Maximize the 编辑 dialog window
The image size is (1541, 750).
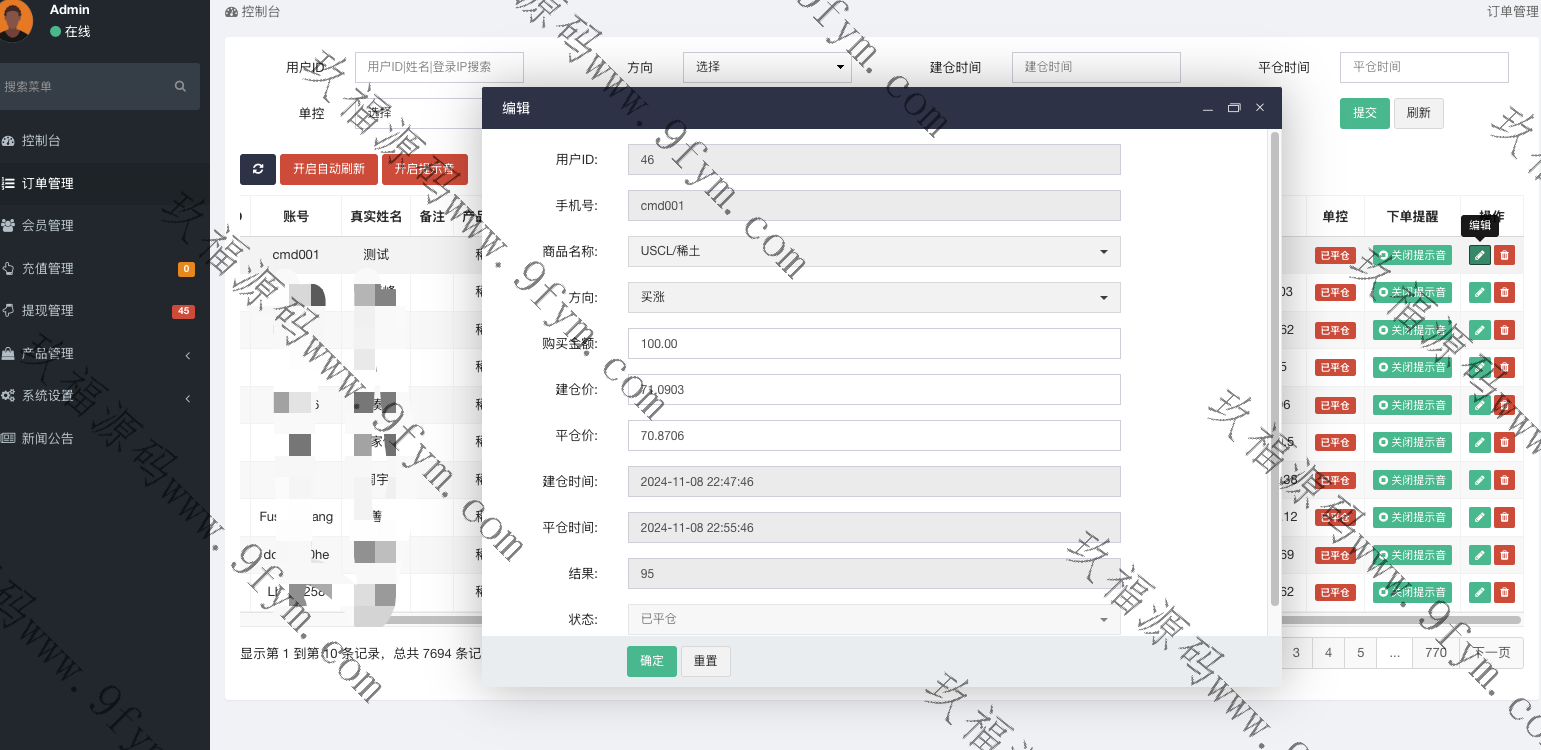1234,108
